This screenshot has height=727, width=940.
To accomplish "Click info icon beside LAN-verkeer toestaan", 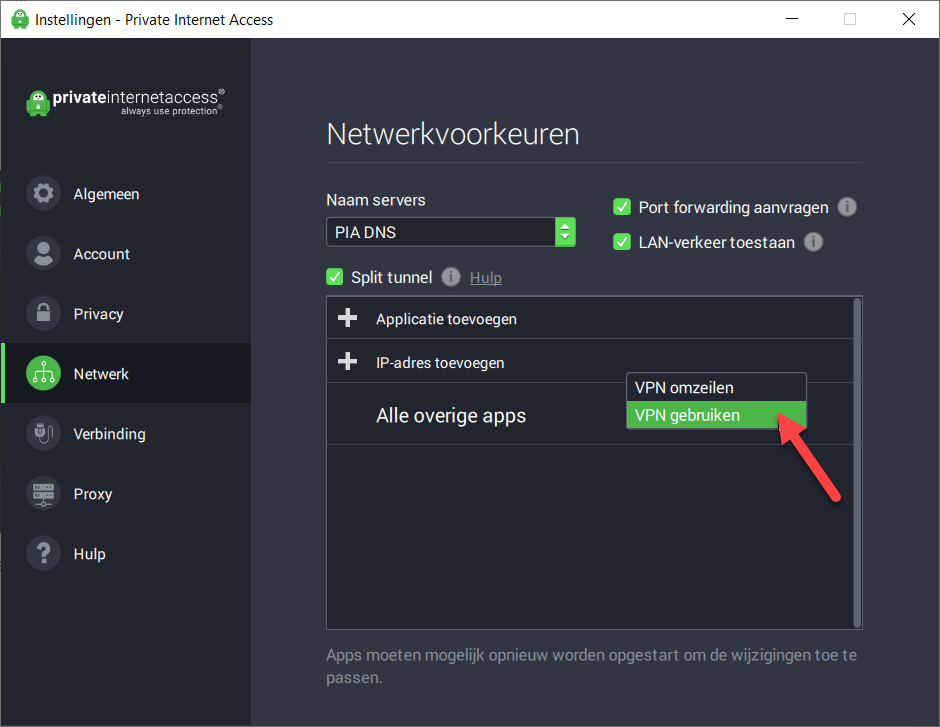I will tap(813, 242).
